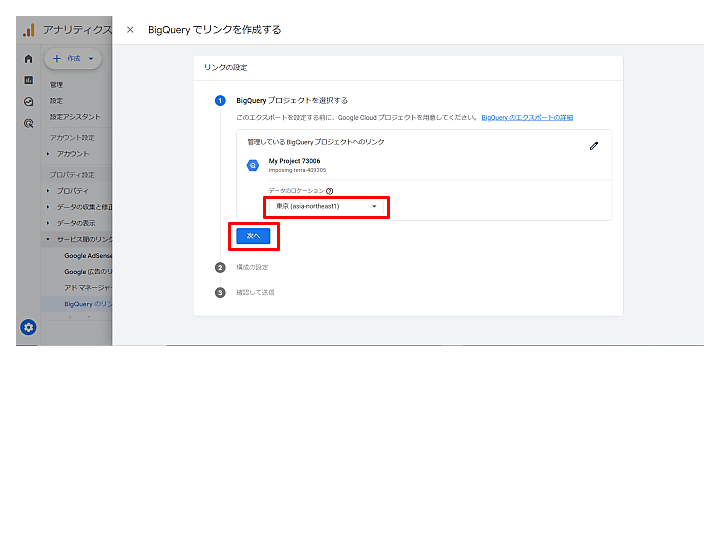Image resolution: width=720 pixels, height=540 pixels.
Task: Open the 作成 create dropdown button
Action: [73, 59]
